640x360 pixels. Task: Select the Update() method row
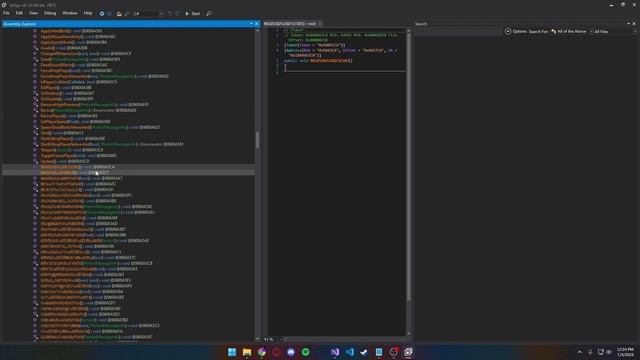(61, 161)
